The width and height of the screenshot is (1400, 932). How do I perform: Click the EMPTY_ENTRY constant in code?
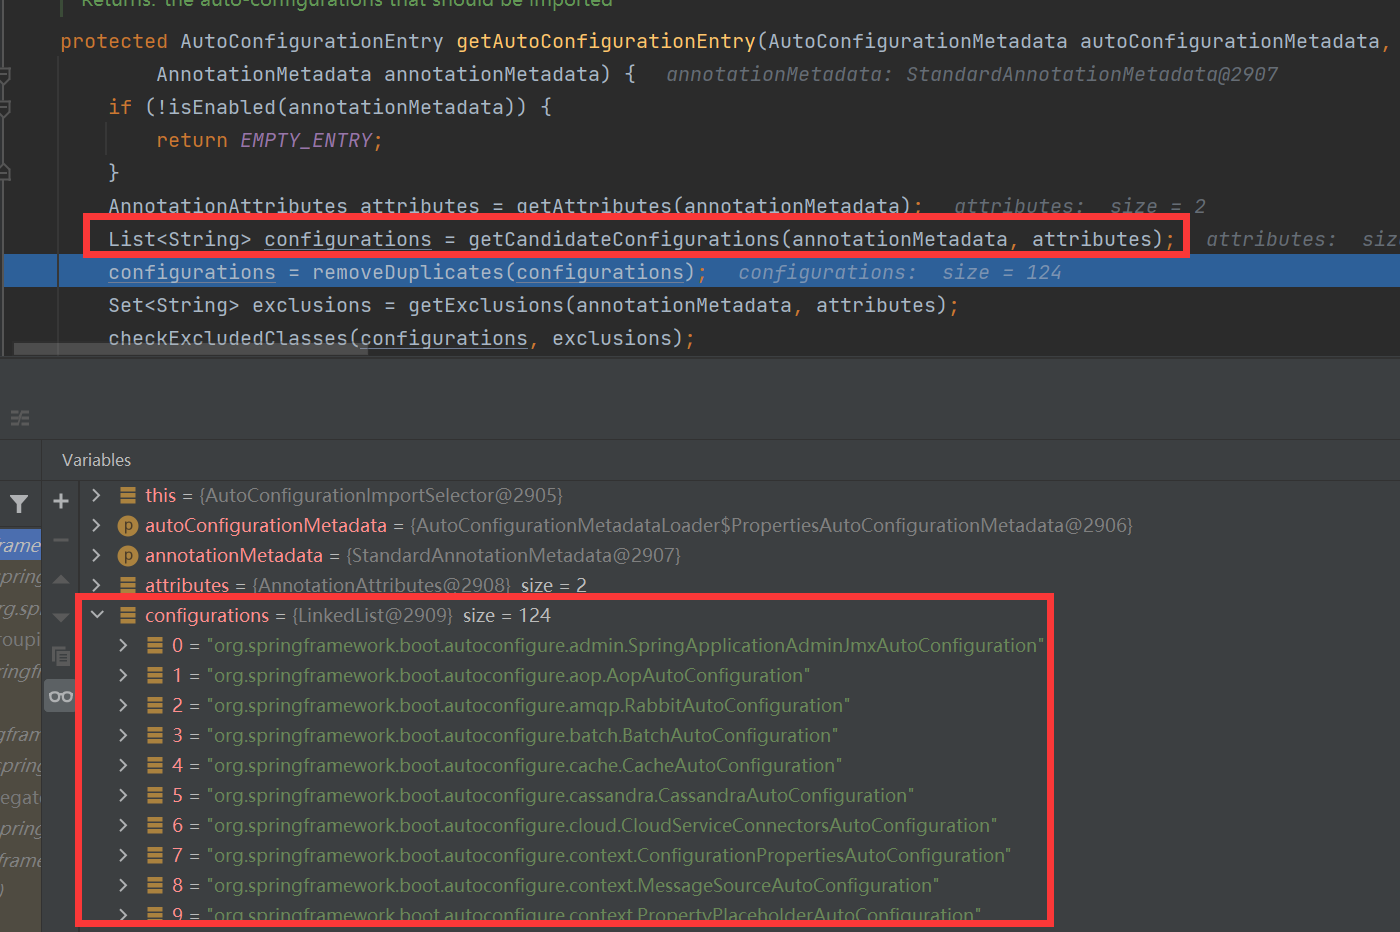coord(306,140)
